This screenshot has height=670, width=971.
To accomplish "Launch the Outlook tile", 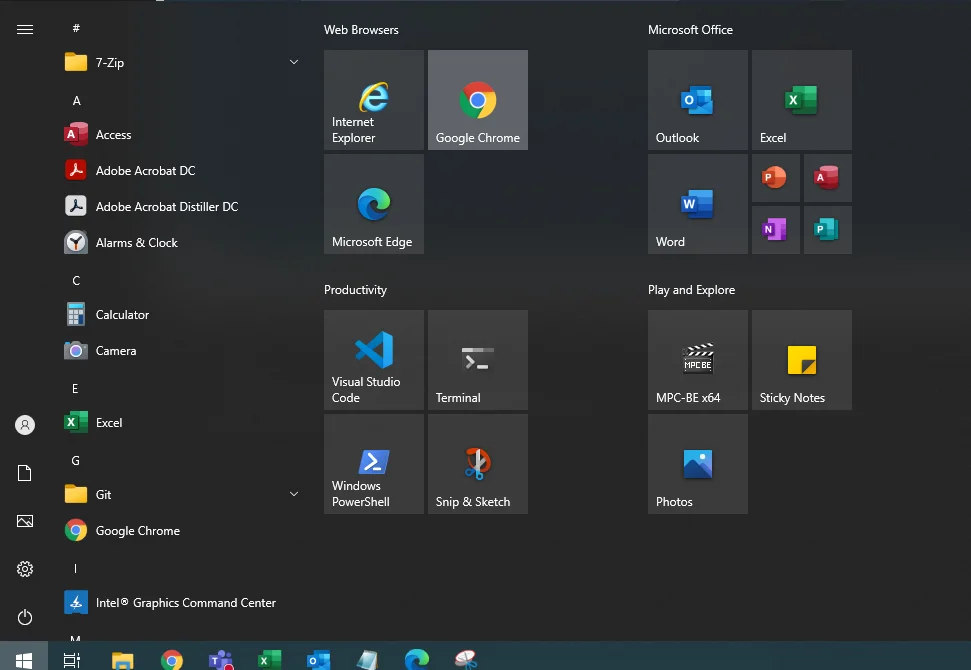I will pyautogui.click(x=697, y=100).
